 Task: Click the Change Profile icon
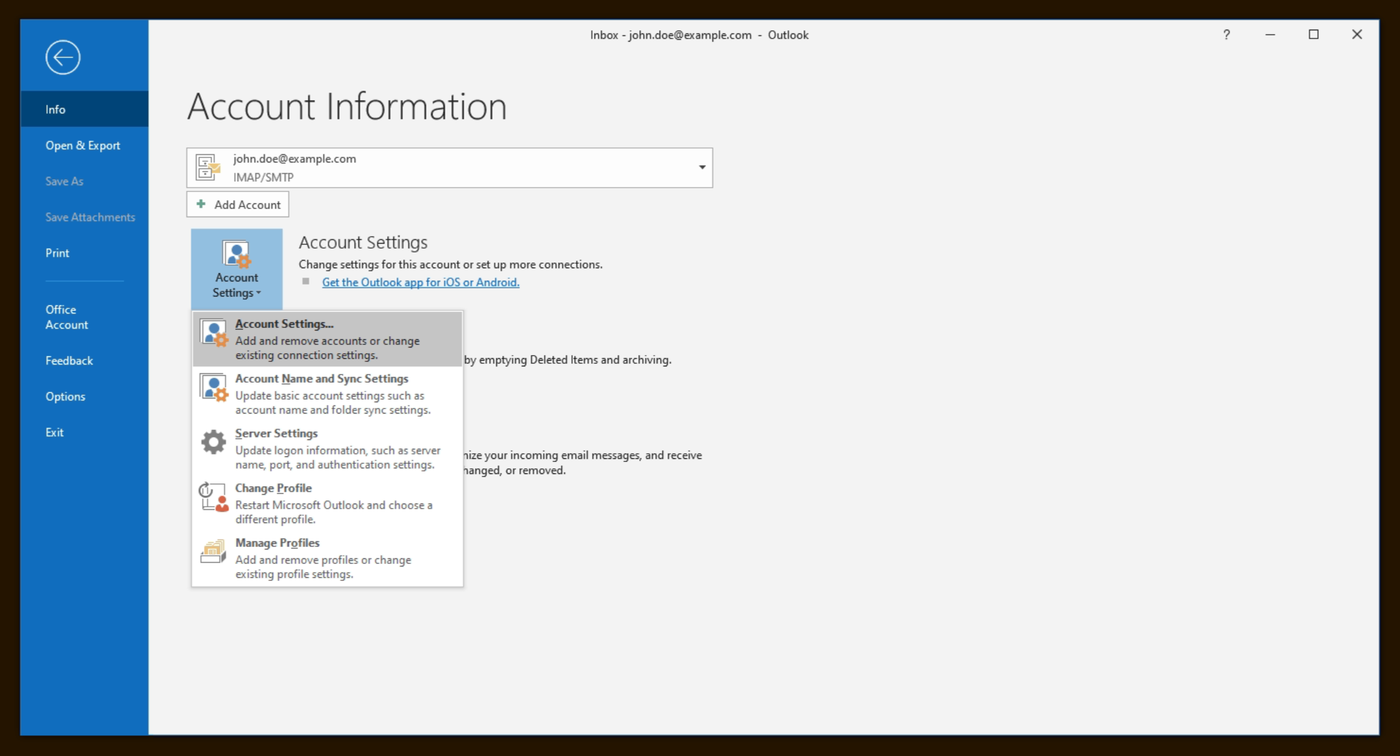(214, 497)
